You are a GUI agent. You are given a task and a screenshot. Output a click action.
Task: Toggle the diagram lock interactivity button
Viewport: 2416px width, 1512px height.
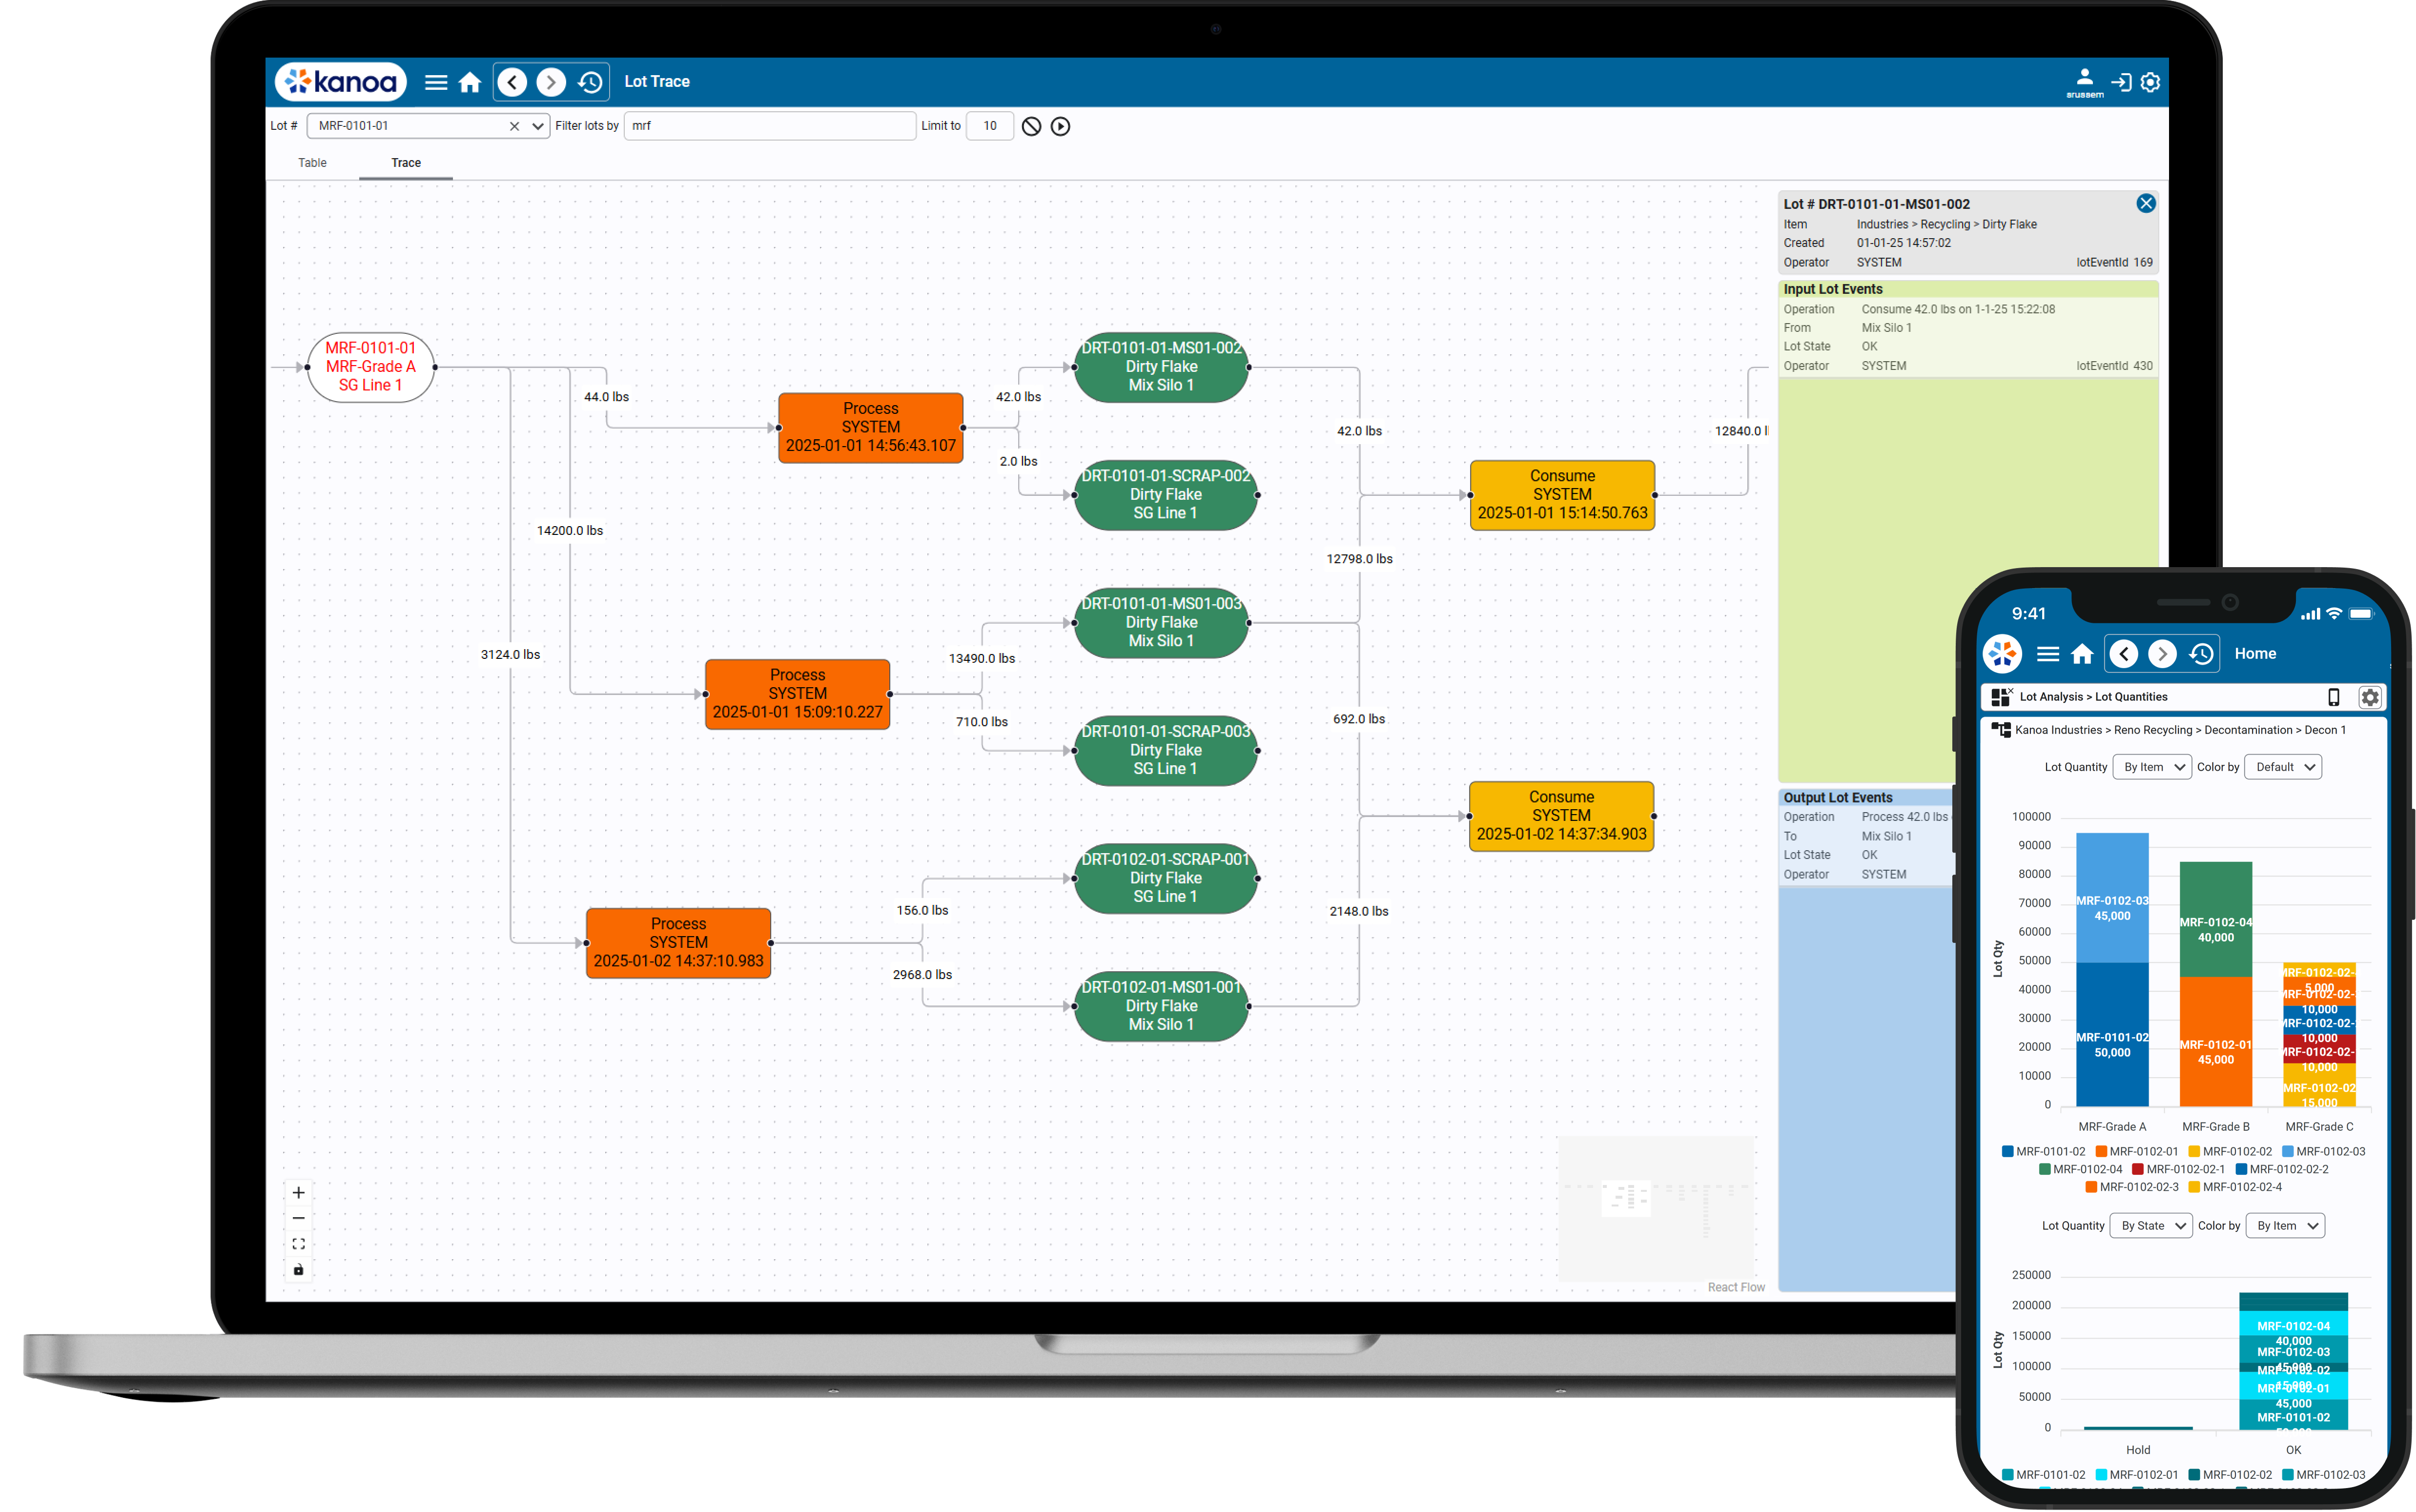tap(298, 1270)
